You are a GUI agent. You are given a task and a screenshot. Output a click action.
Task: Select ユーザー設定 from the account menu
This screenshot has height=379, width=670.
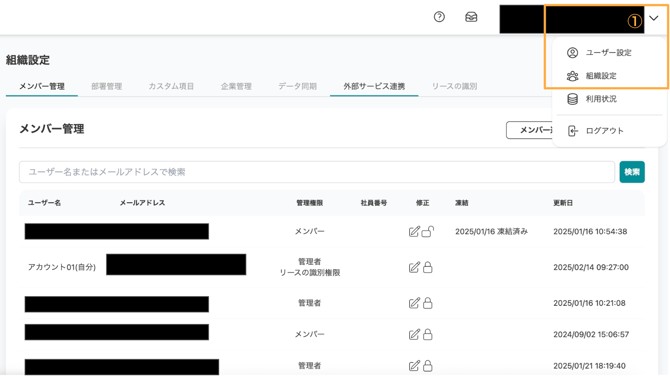[x=608, y=53]
